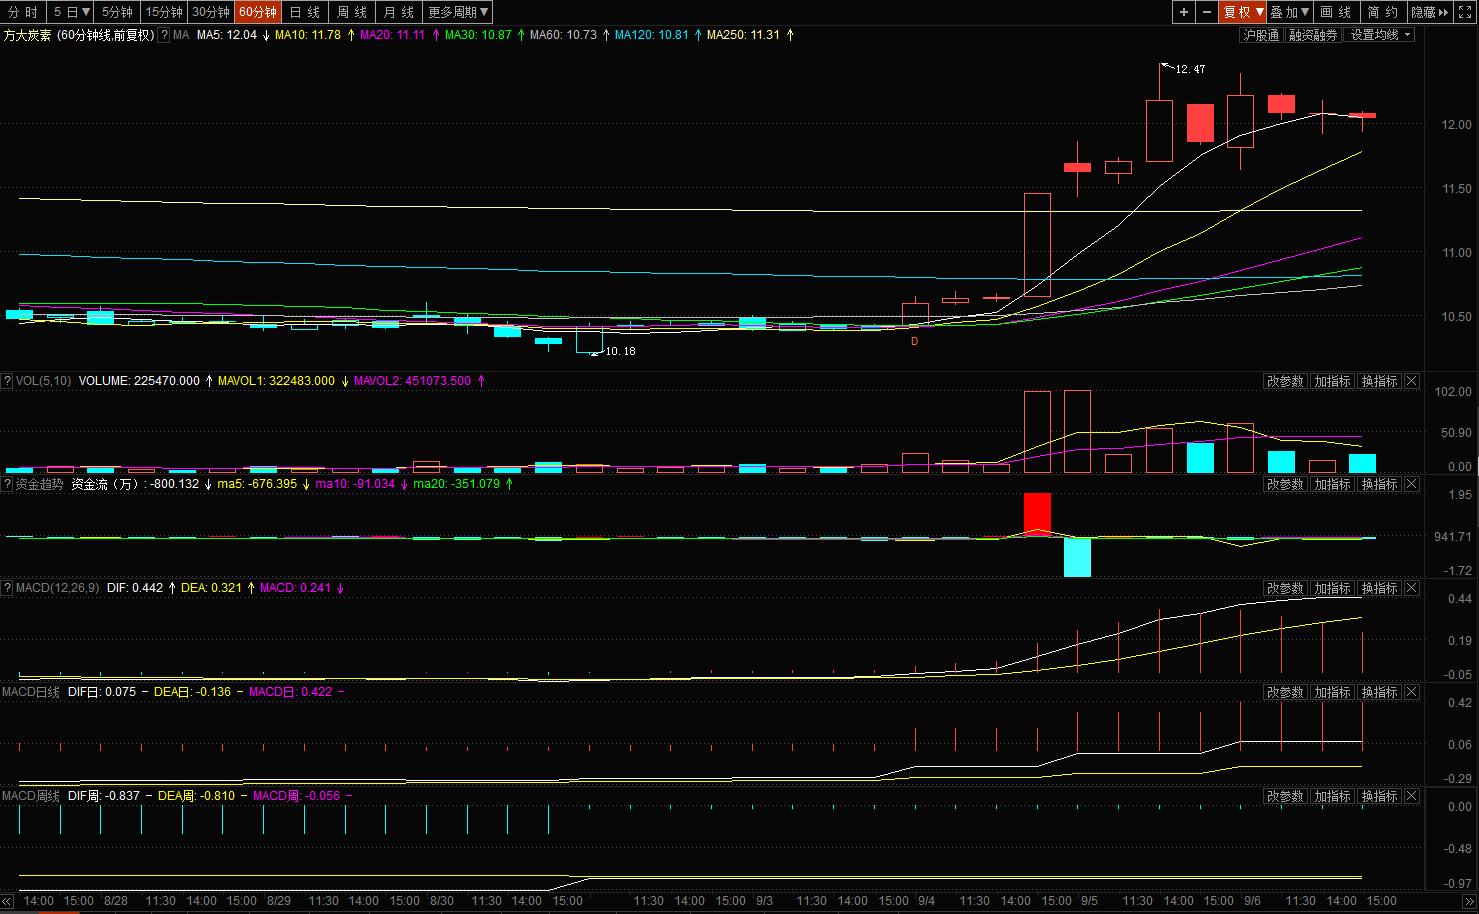Click the 9/6 date on the time axis
The width and height of the screenshot is (1479, 914).
click(x=1252, y=901)
